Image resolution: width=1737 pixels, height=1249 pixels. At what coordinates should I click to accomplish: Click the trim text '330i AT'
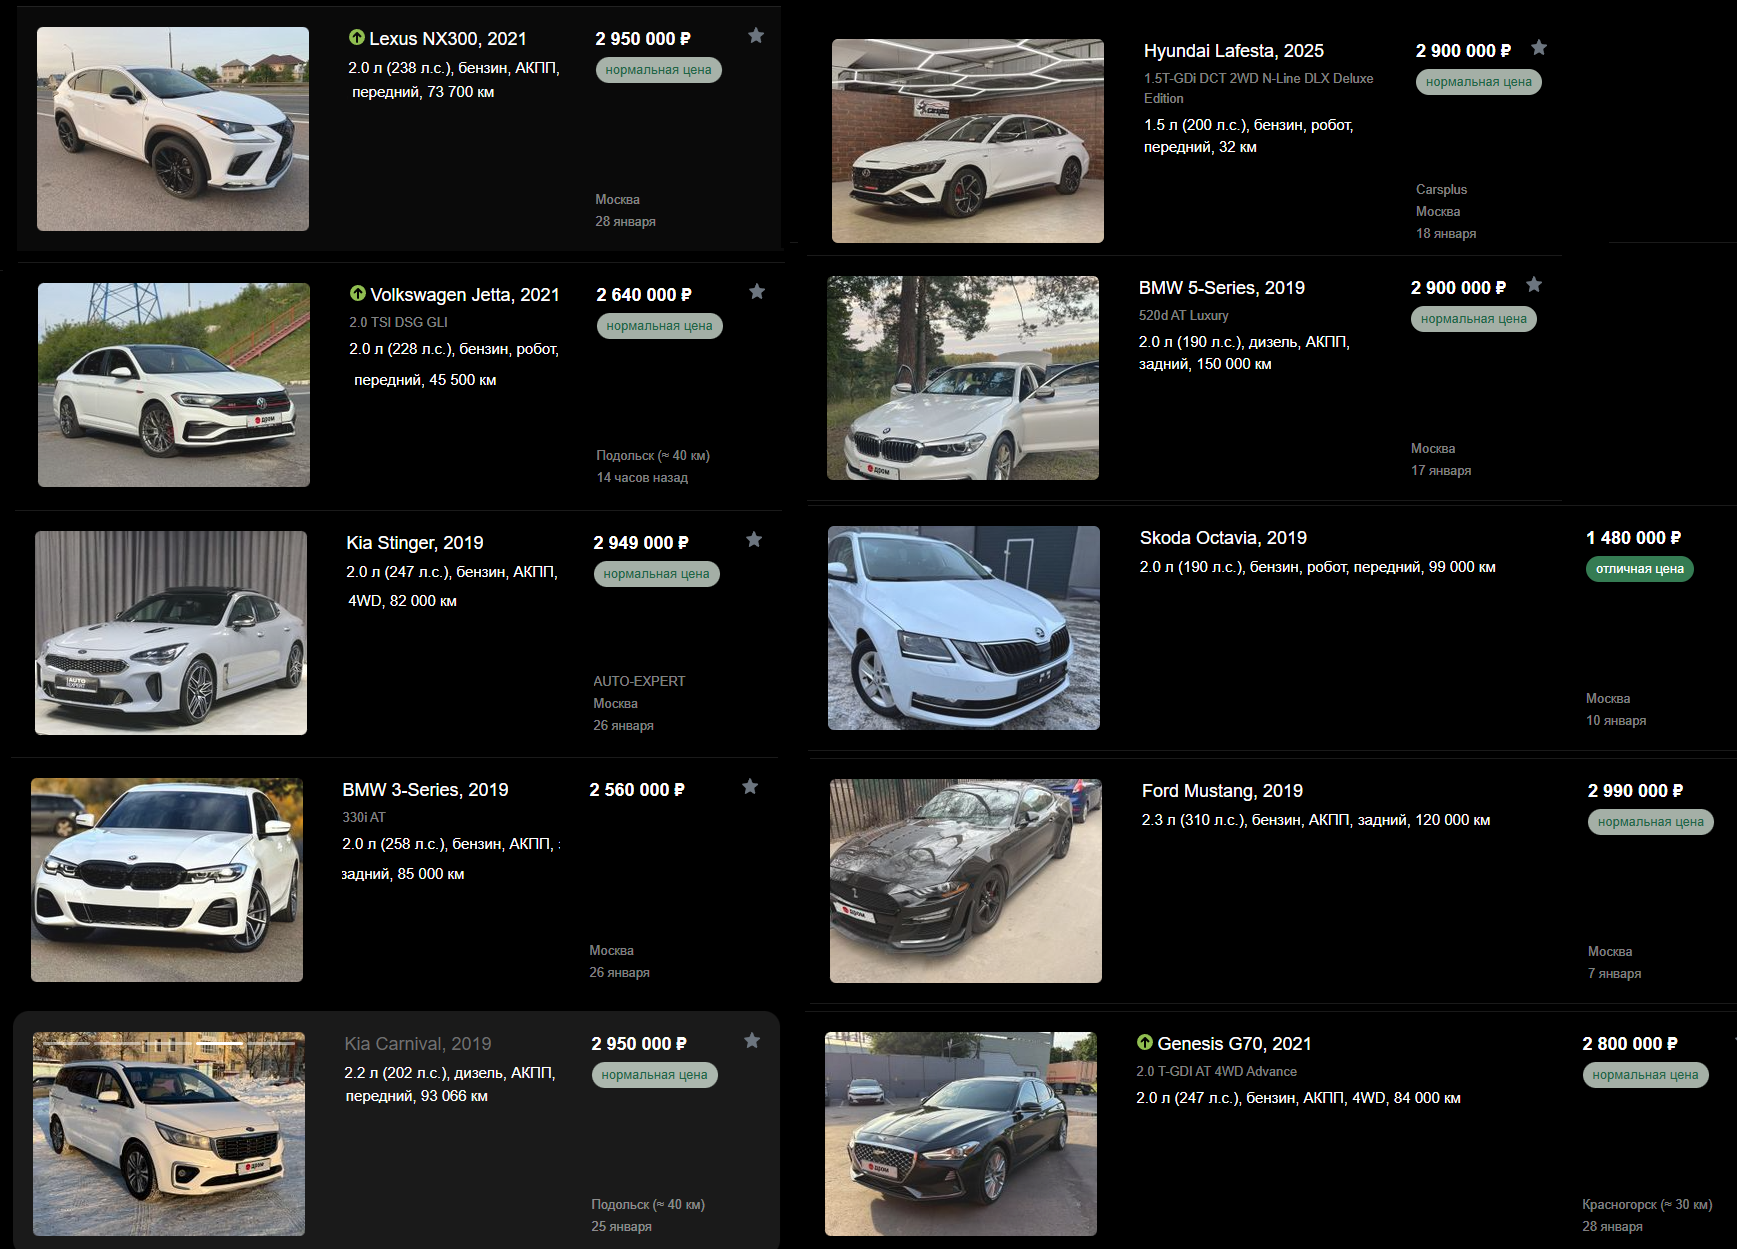[364, 817]
